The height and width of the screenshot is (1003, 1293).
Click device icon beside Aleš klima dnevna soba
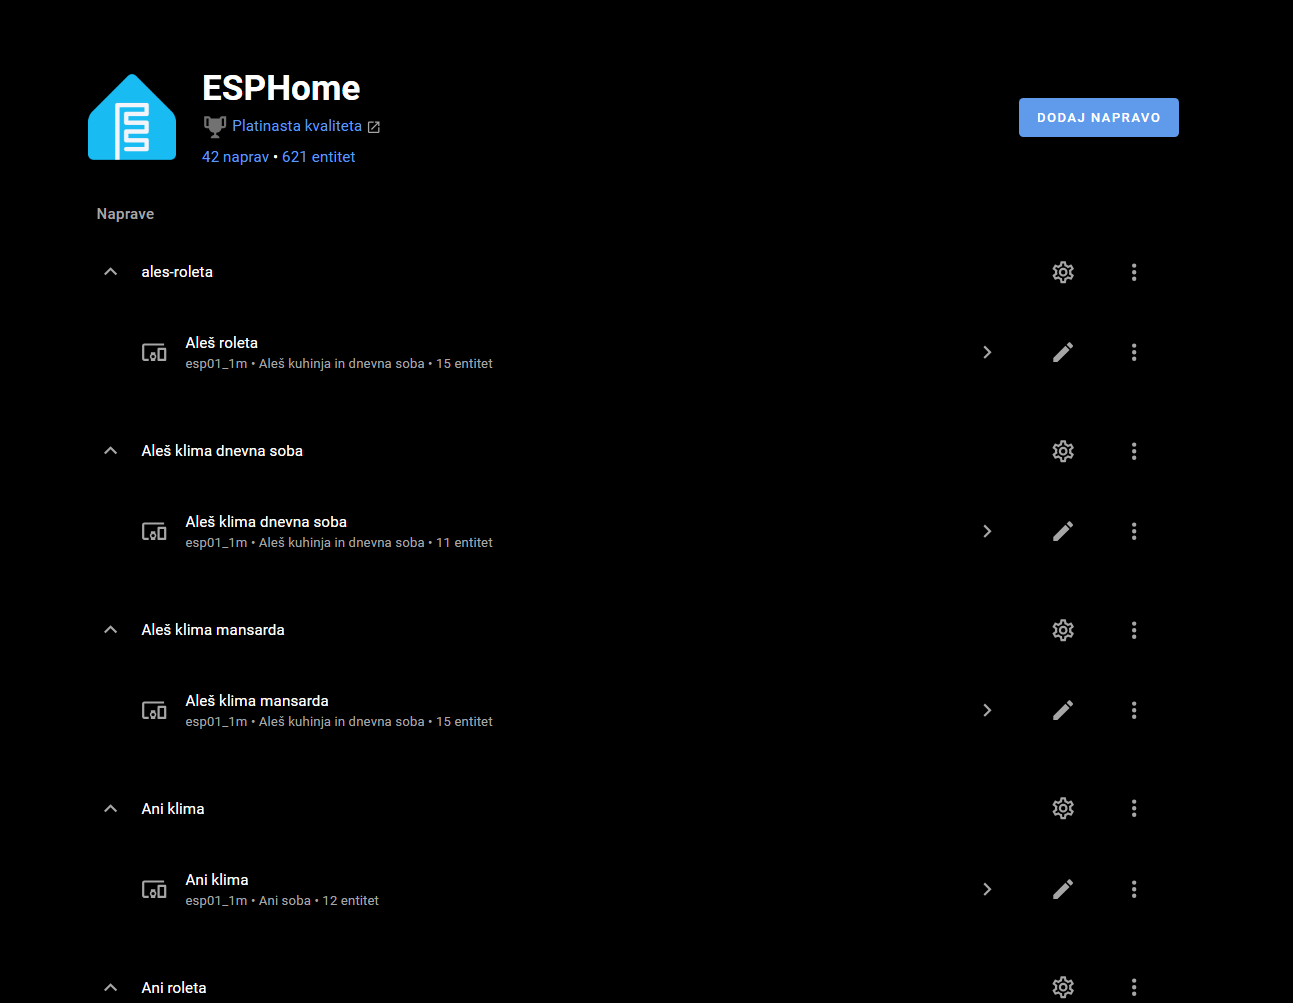(x=154, y=531)
